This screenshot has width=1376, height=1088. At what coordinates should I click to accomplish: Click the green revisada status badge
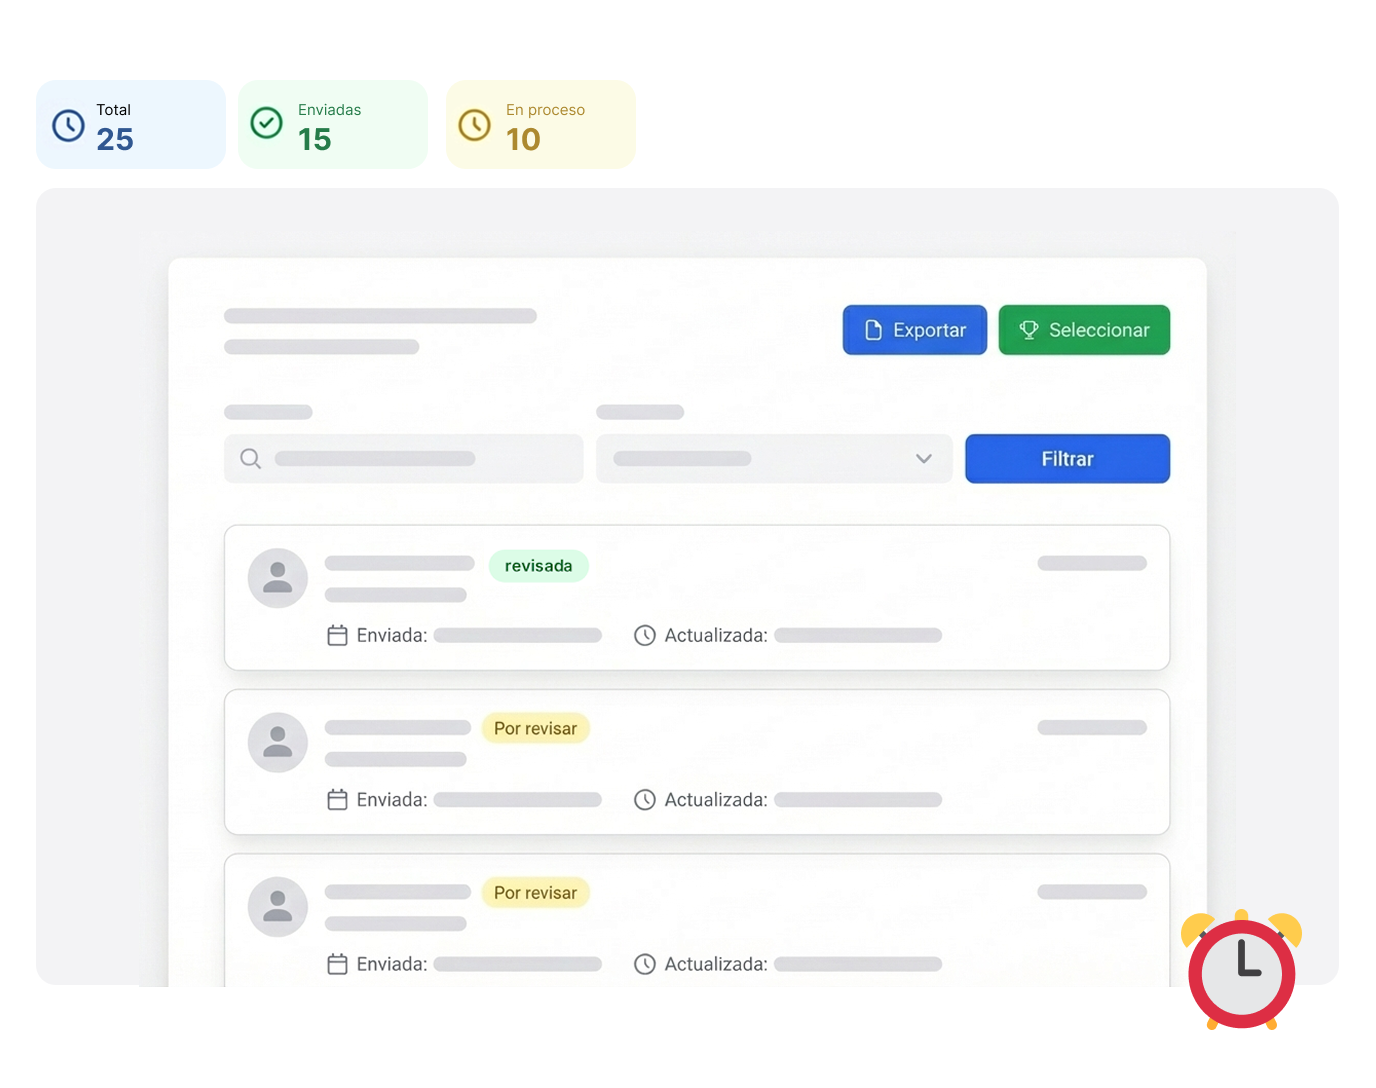coord(538,566)
